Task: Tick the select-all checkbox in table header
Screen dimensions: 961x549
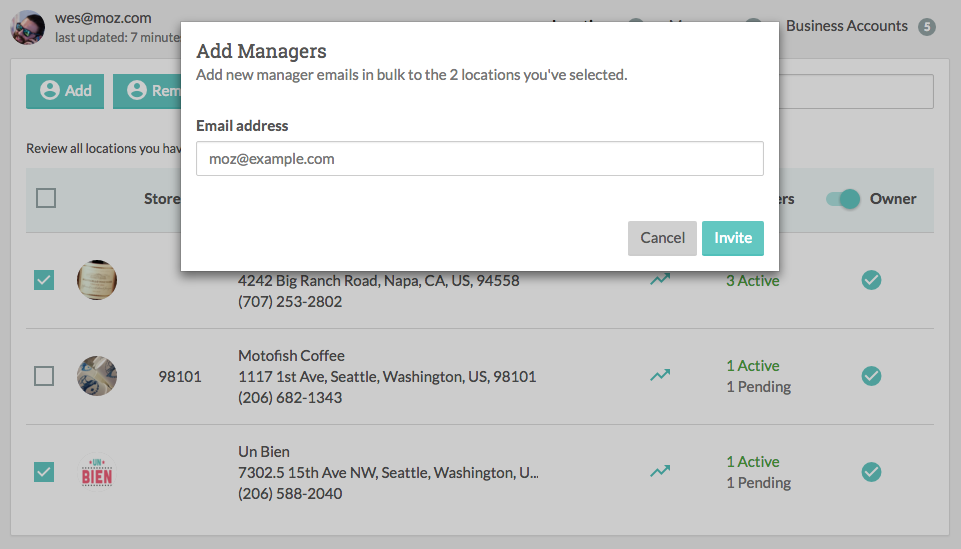Action: click(x=46, y=198)
